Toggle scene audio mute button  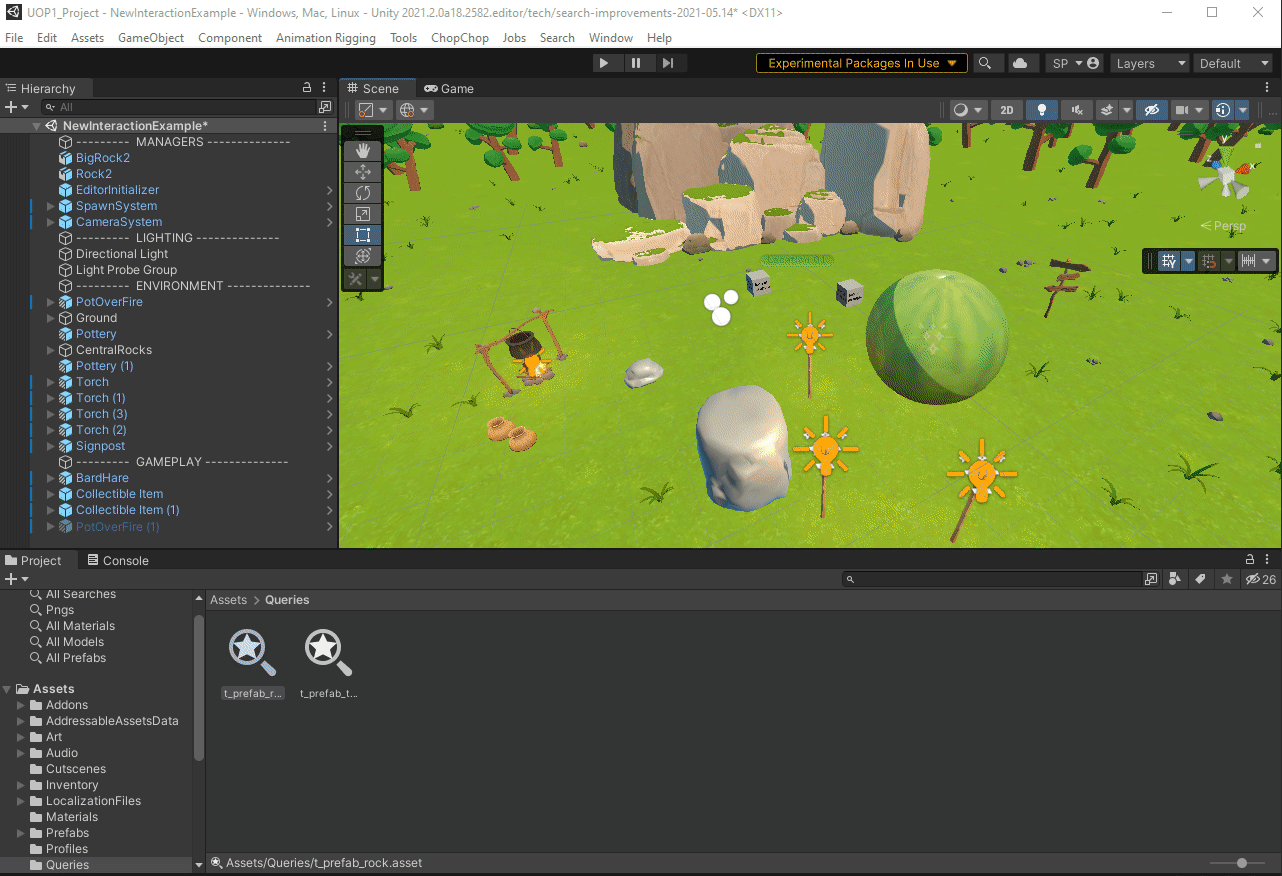coord(1076,110)
